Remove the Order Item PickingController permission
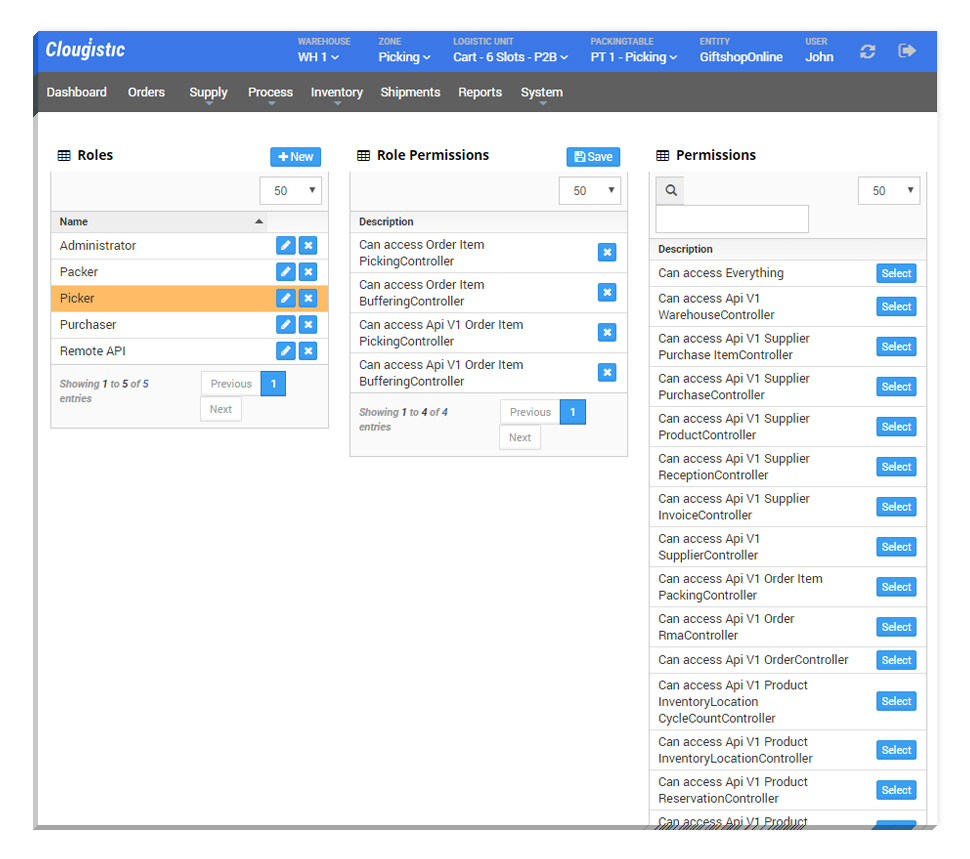This screenshot has width=970, height=859. pos(607,252)
